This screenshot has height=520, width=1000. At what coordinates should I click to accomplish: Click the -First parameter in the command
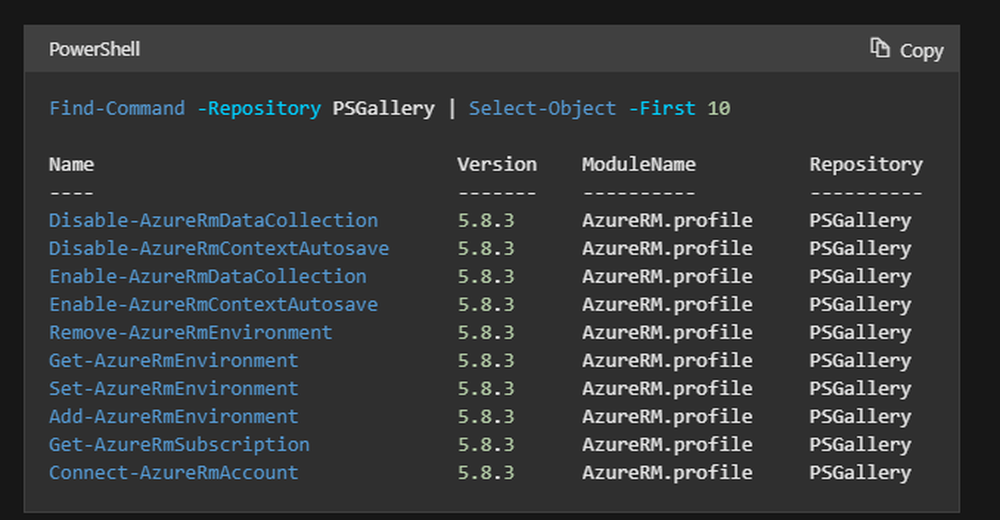click(662, 108)
